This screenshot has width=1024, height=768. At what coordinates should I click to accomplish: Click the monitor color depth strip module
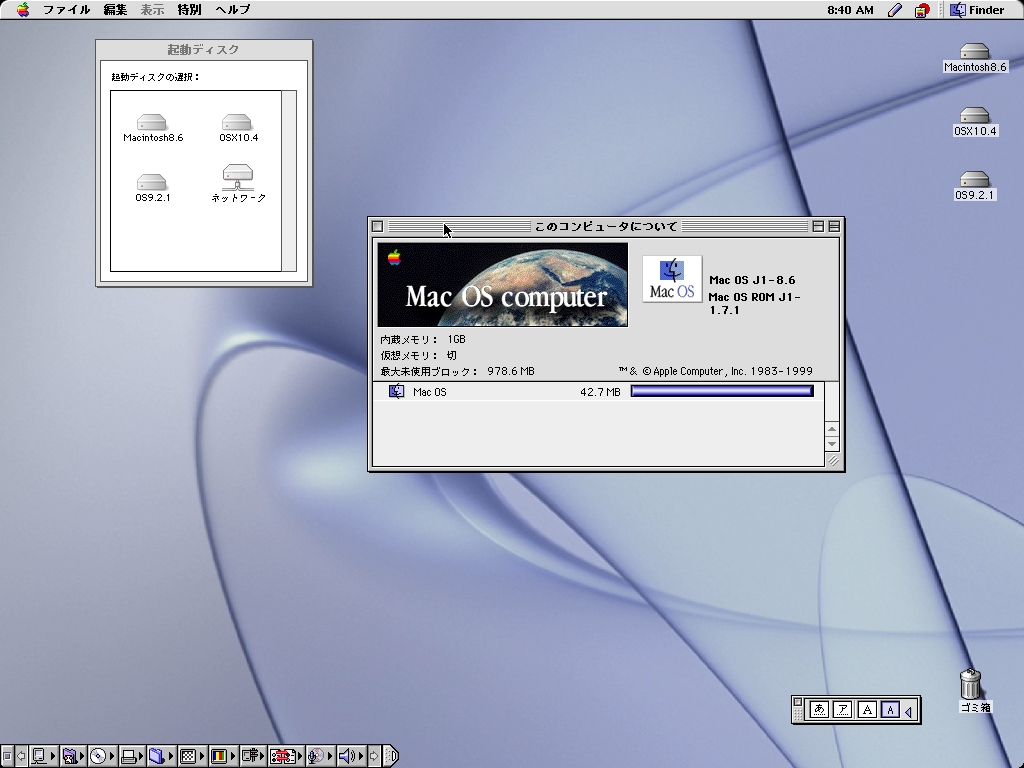pos(219,756)
